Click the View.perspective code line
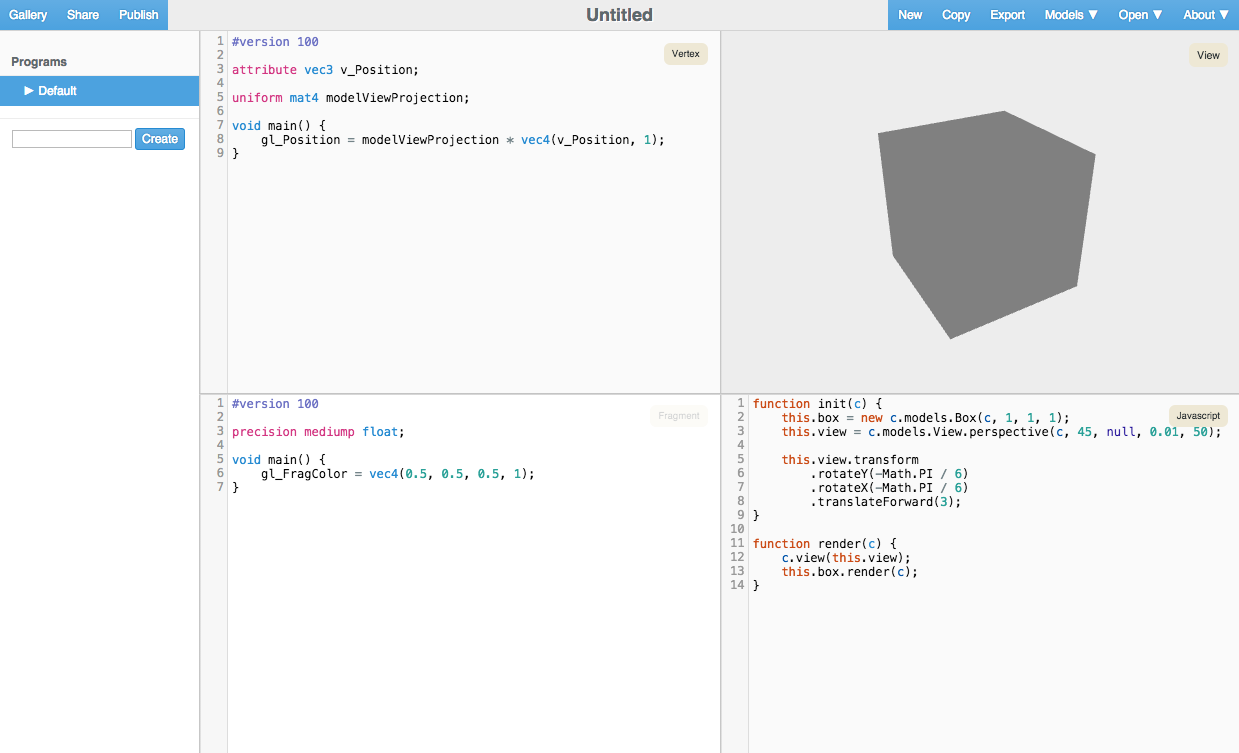Screen dimensions: 1239x753 coord(1002,432)
